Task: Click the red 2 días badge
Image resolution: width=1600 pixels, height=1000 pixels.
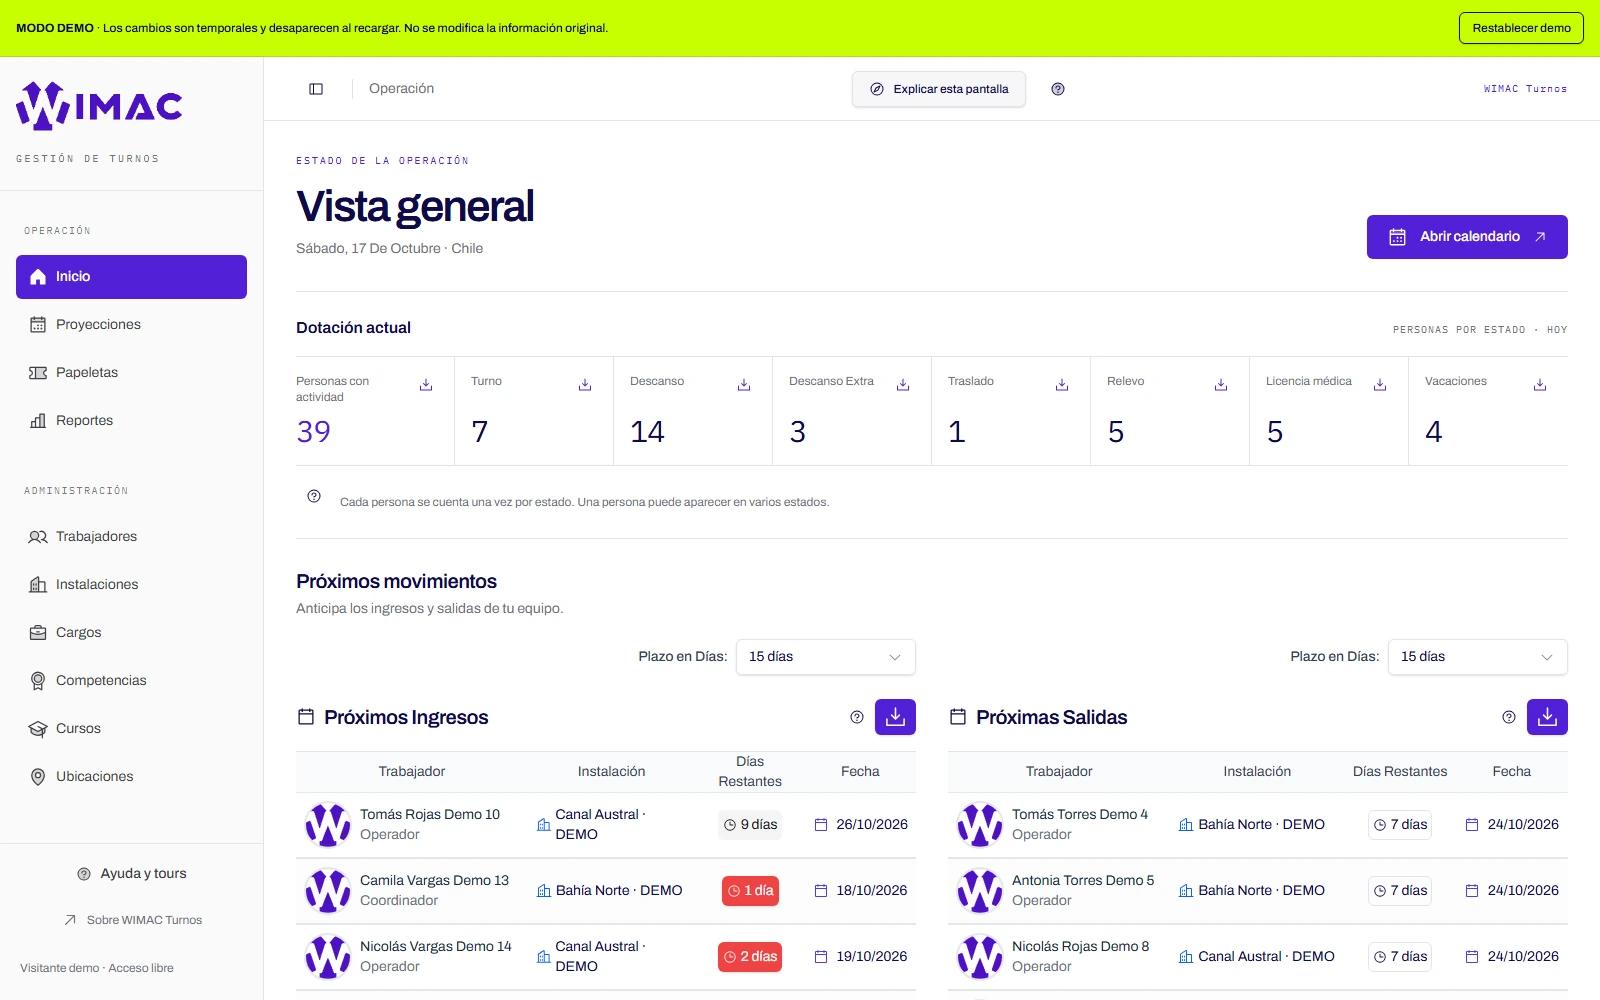Action: (750, 957)
